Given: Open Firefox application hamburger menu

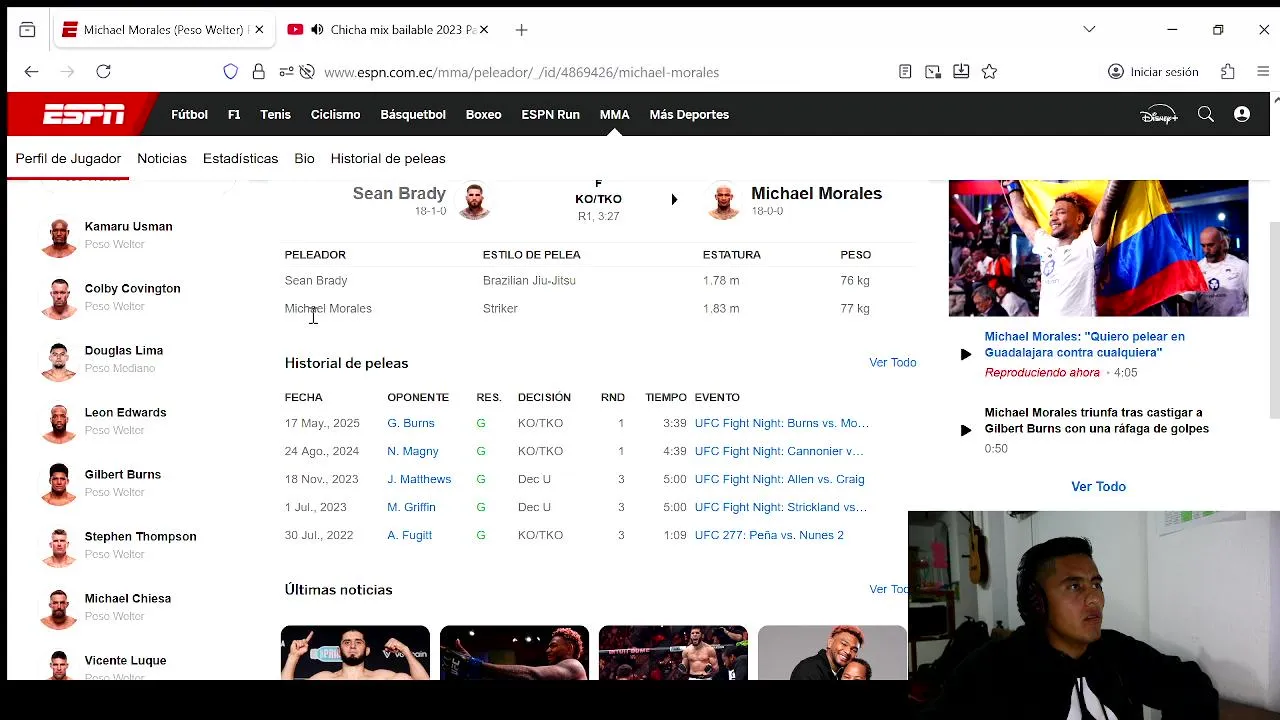Looking at the screenshot, I should click(x=1263, y=72).
